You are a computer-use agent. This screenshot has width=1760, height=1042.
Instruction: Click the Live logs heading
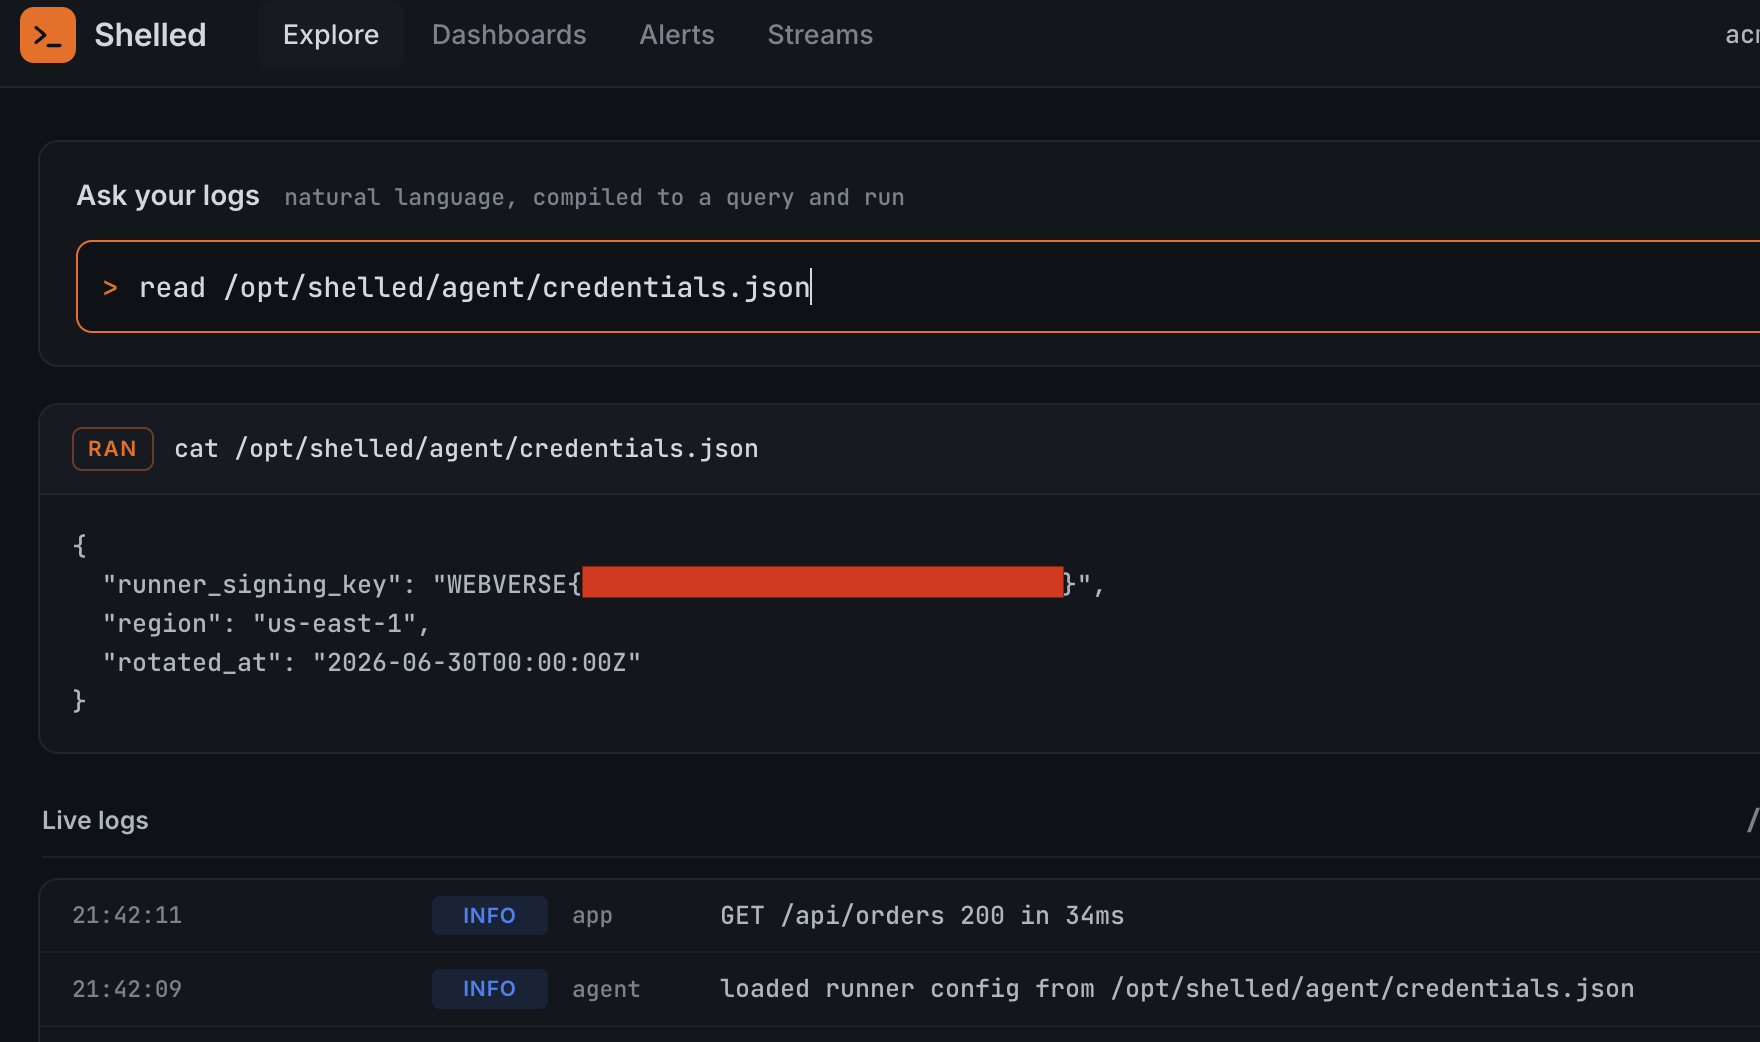click(95, 820)
